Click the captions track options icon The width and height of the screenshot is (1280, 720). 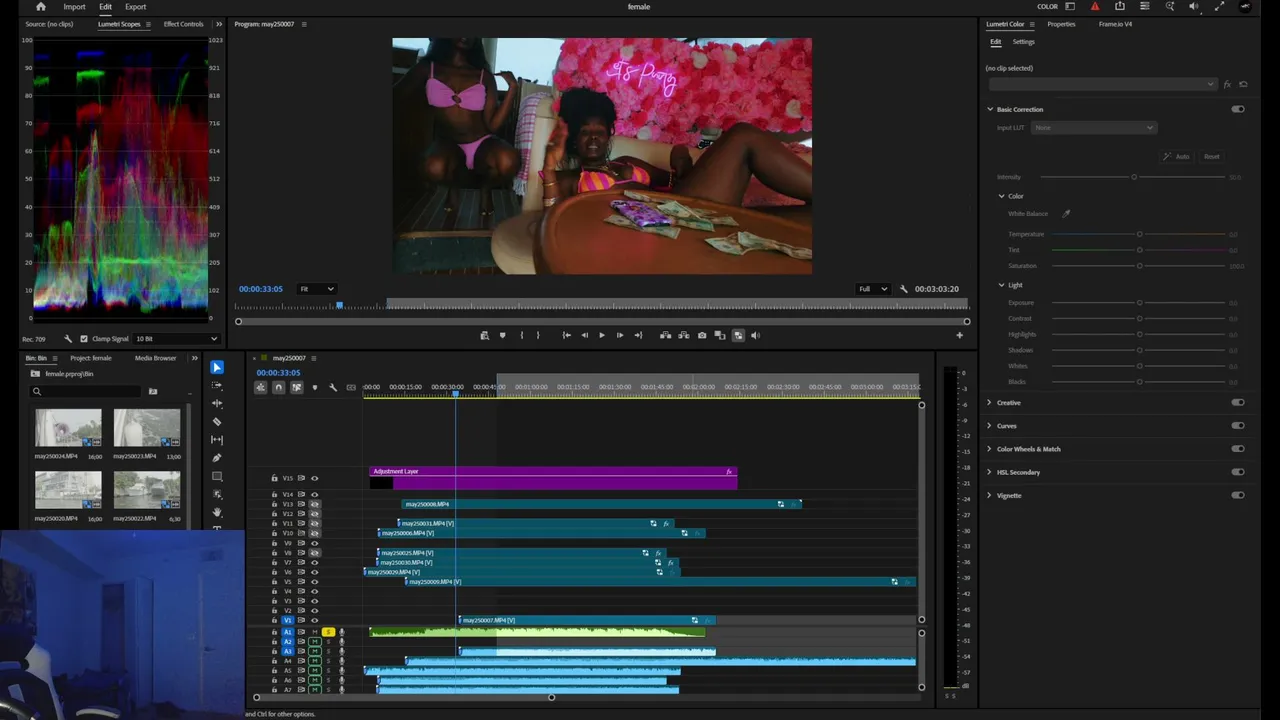[351, 387]
